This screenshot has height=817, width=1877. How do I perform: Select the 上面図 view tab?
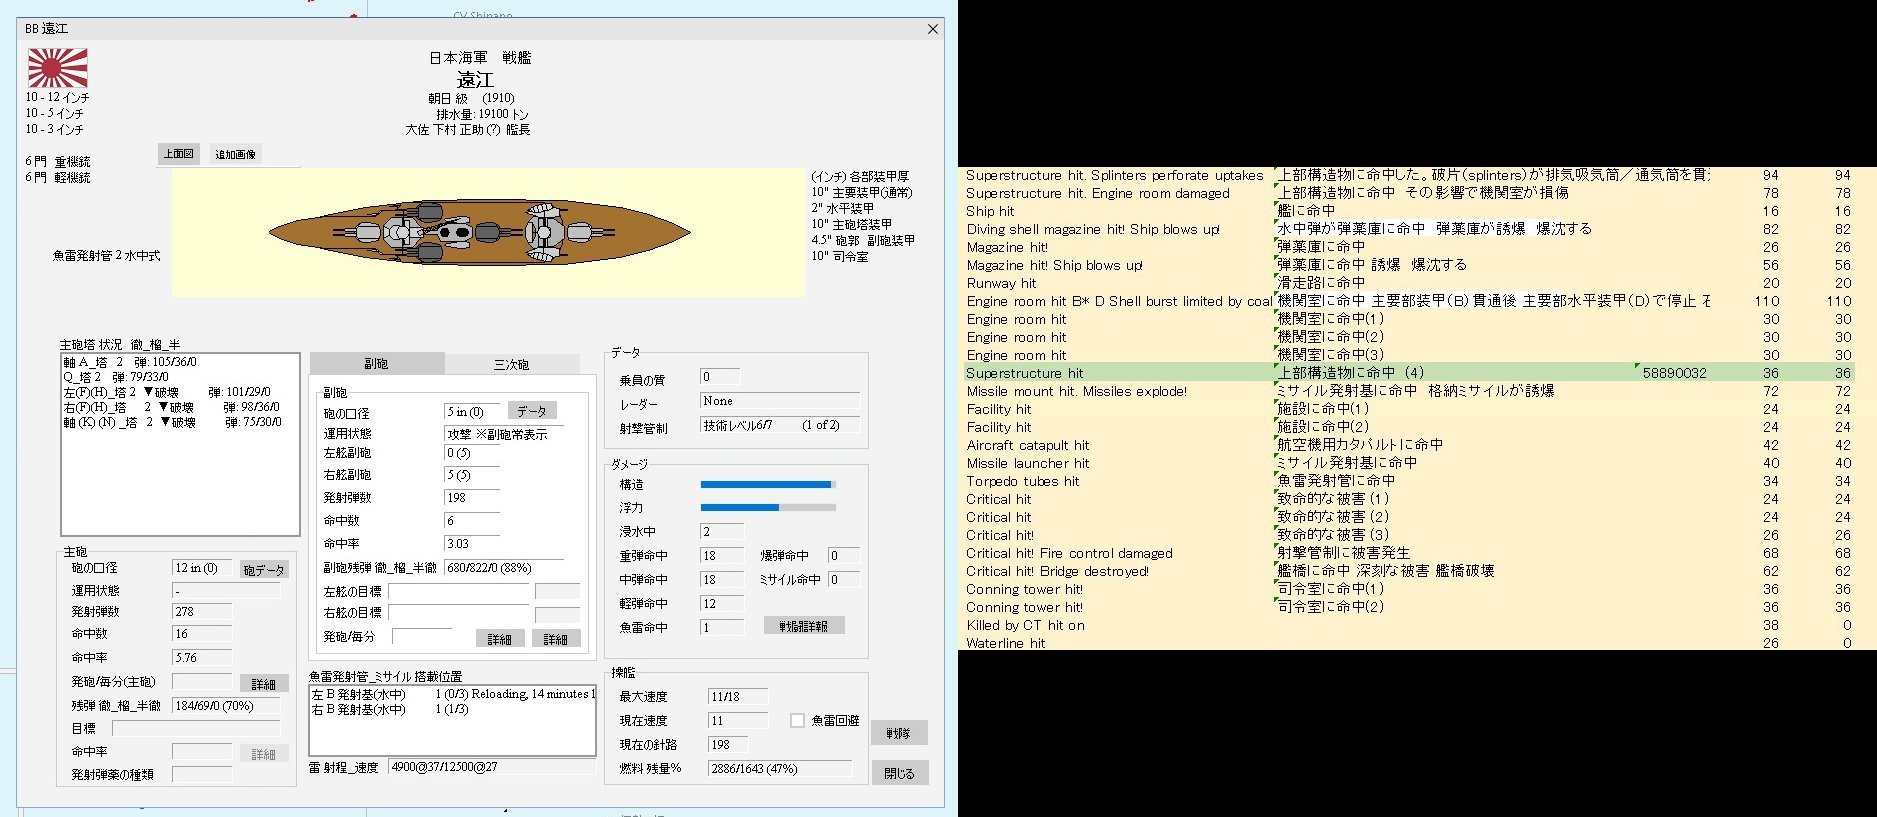point(179,154)
